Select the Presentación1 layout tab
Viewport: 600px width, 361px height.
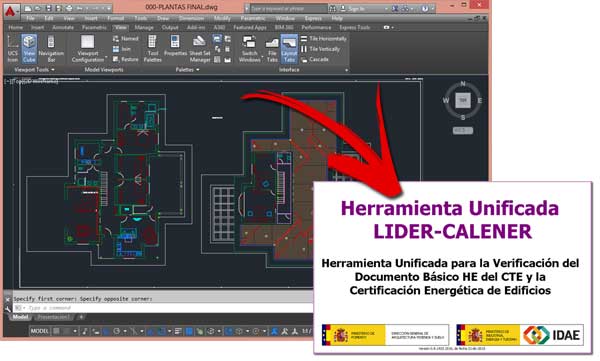click(54, 317)
